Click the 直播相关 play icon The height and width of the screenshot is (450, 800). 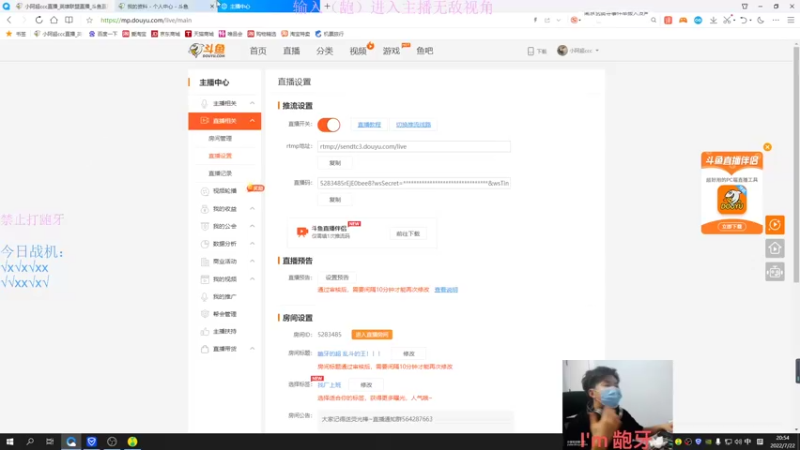click(x=205, y=121)
